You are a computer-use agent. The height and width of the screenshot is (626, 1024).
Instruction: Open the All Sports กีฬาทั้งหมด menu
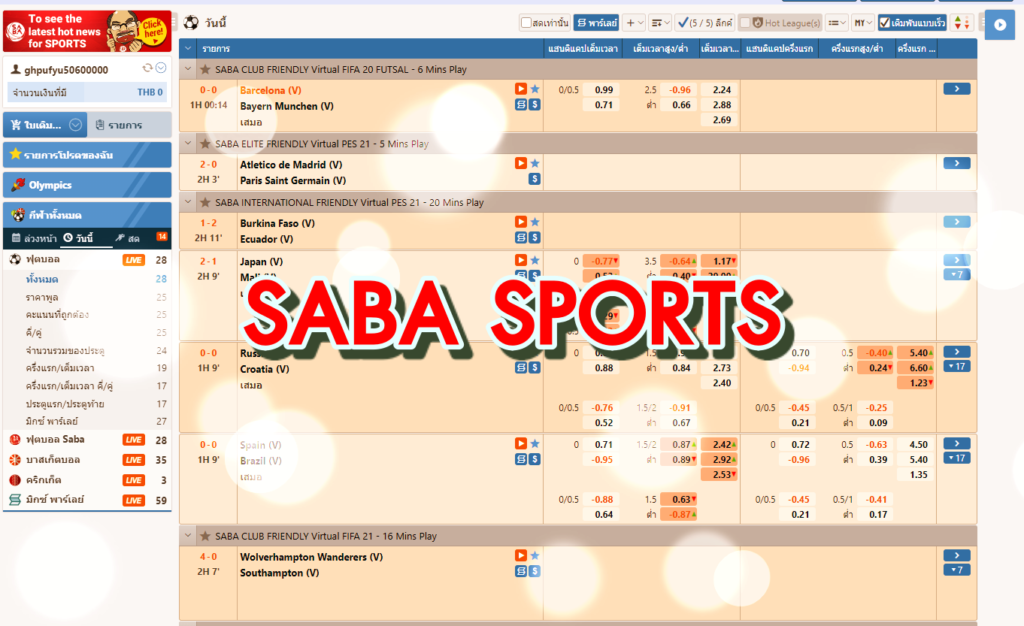(x=87, y=215)
